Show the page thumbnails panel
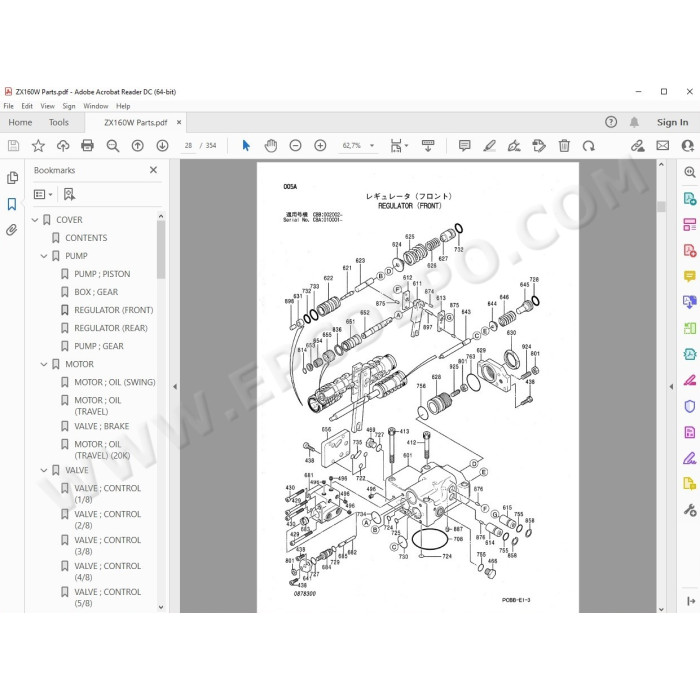The image size is (700, 700). [12, 178]
